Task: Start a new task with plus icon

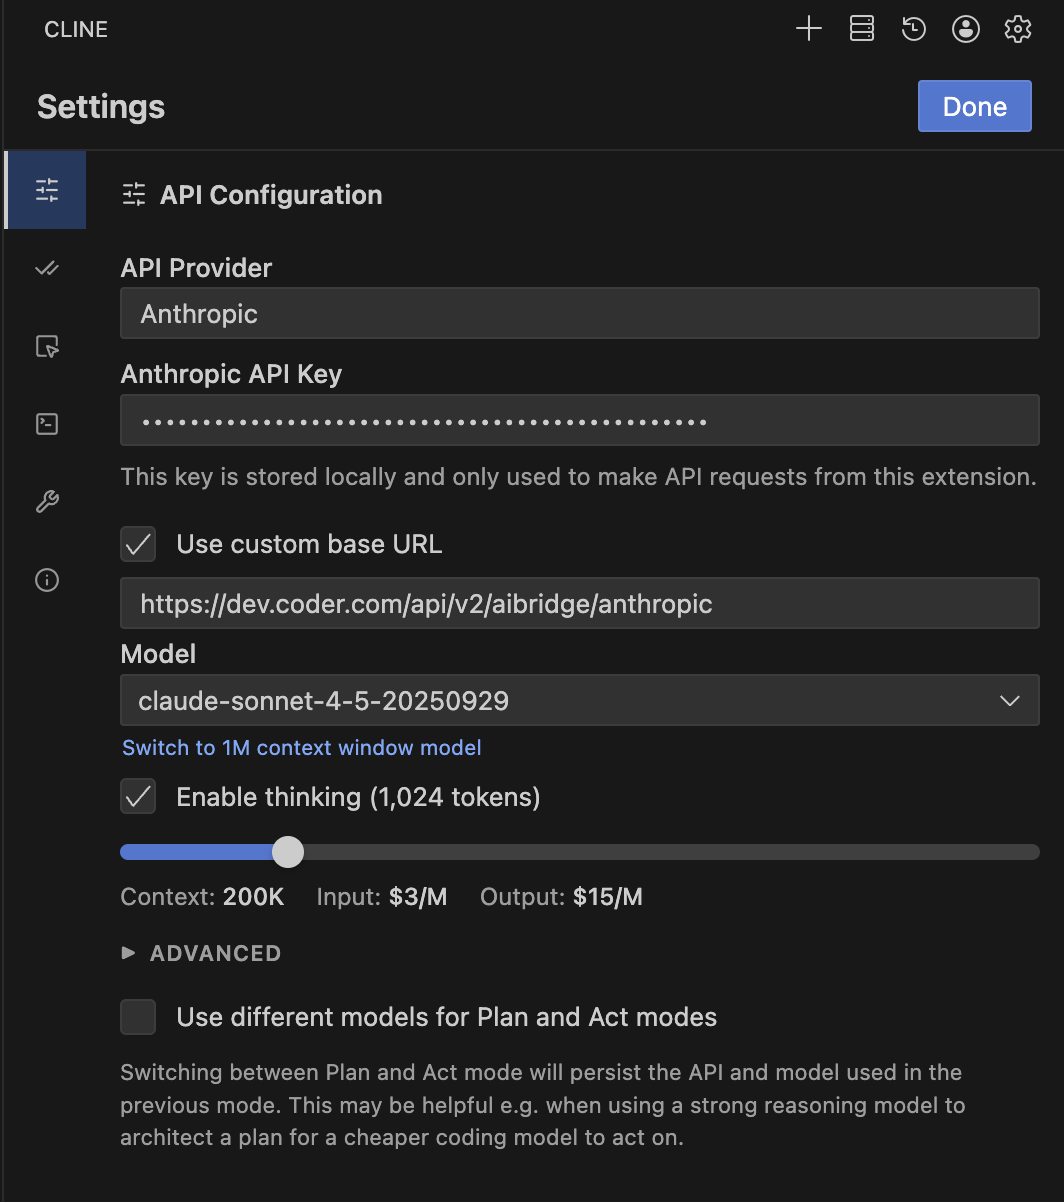Action: (x=808, y=29)
